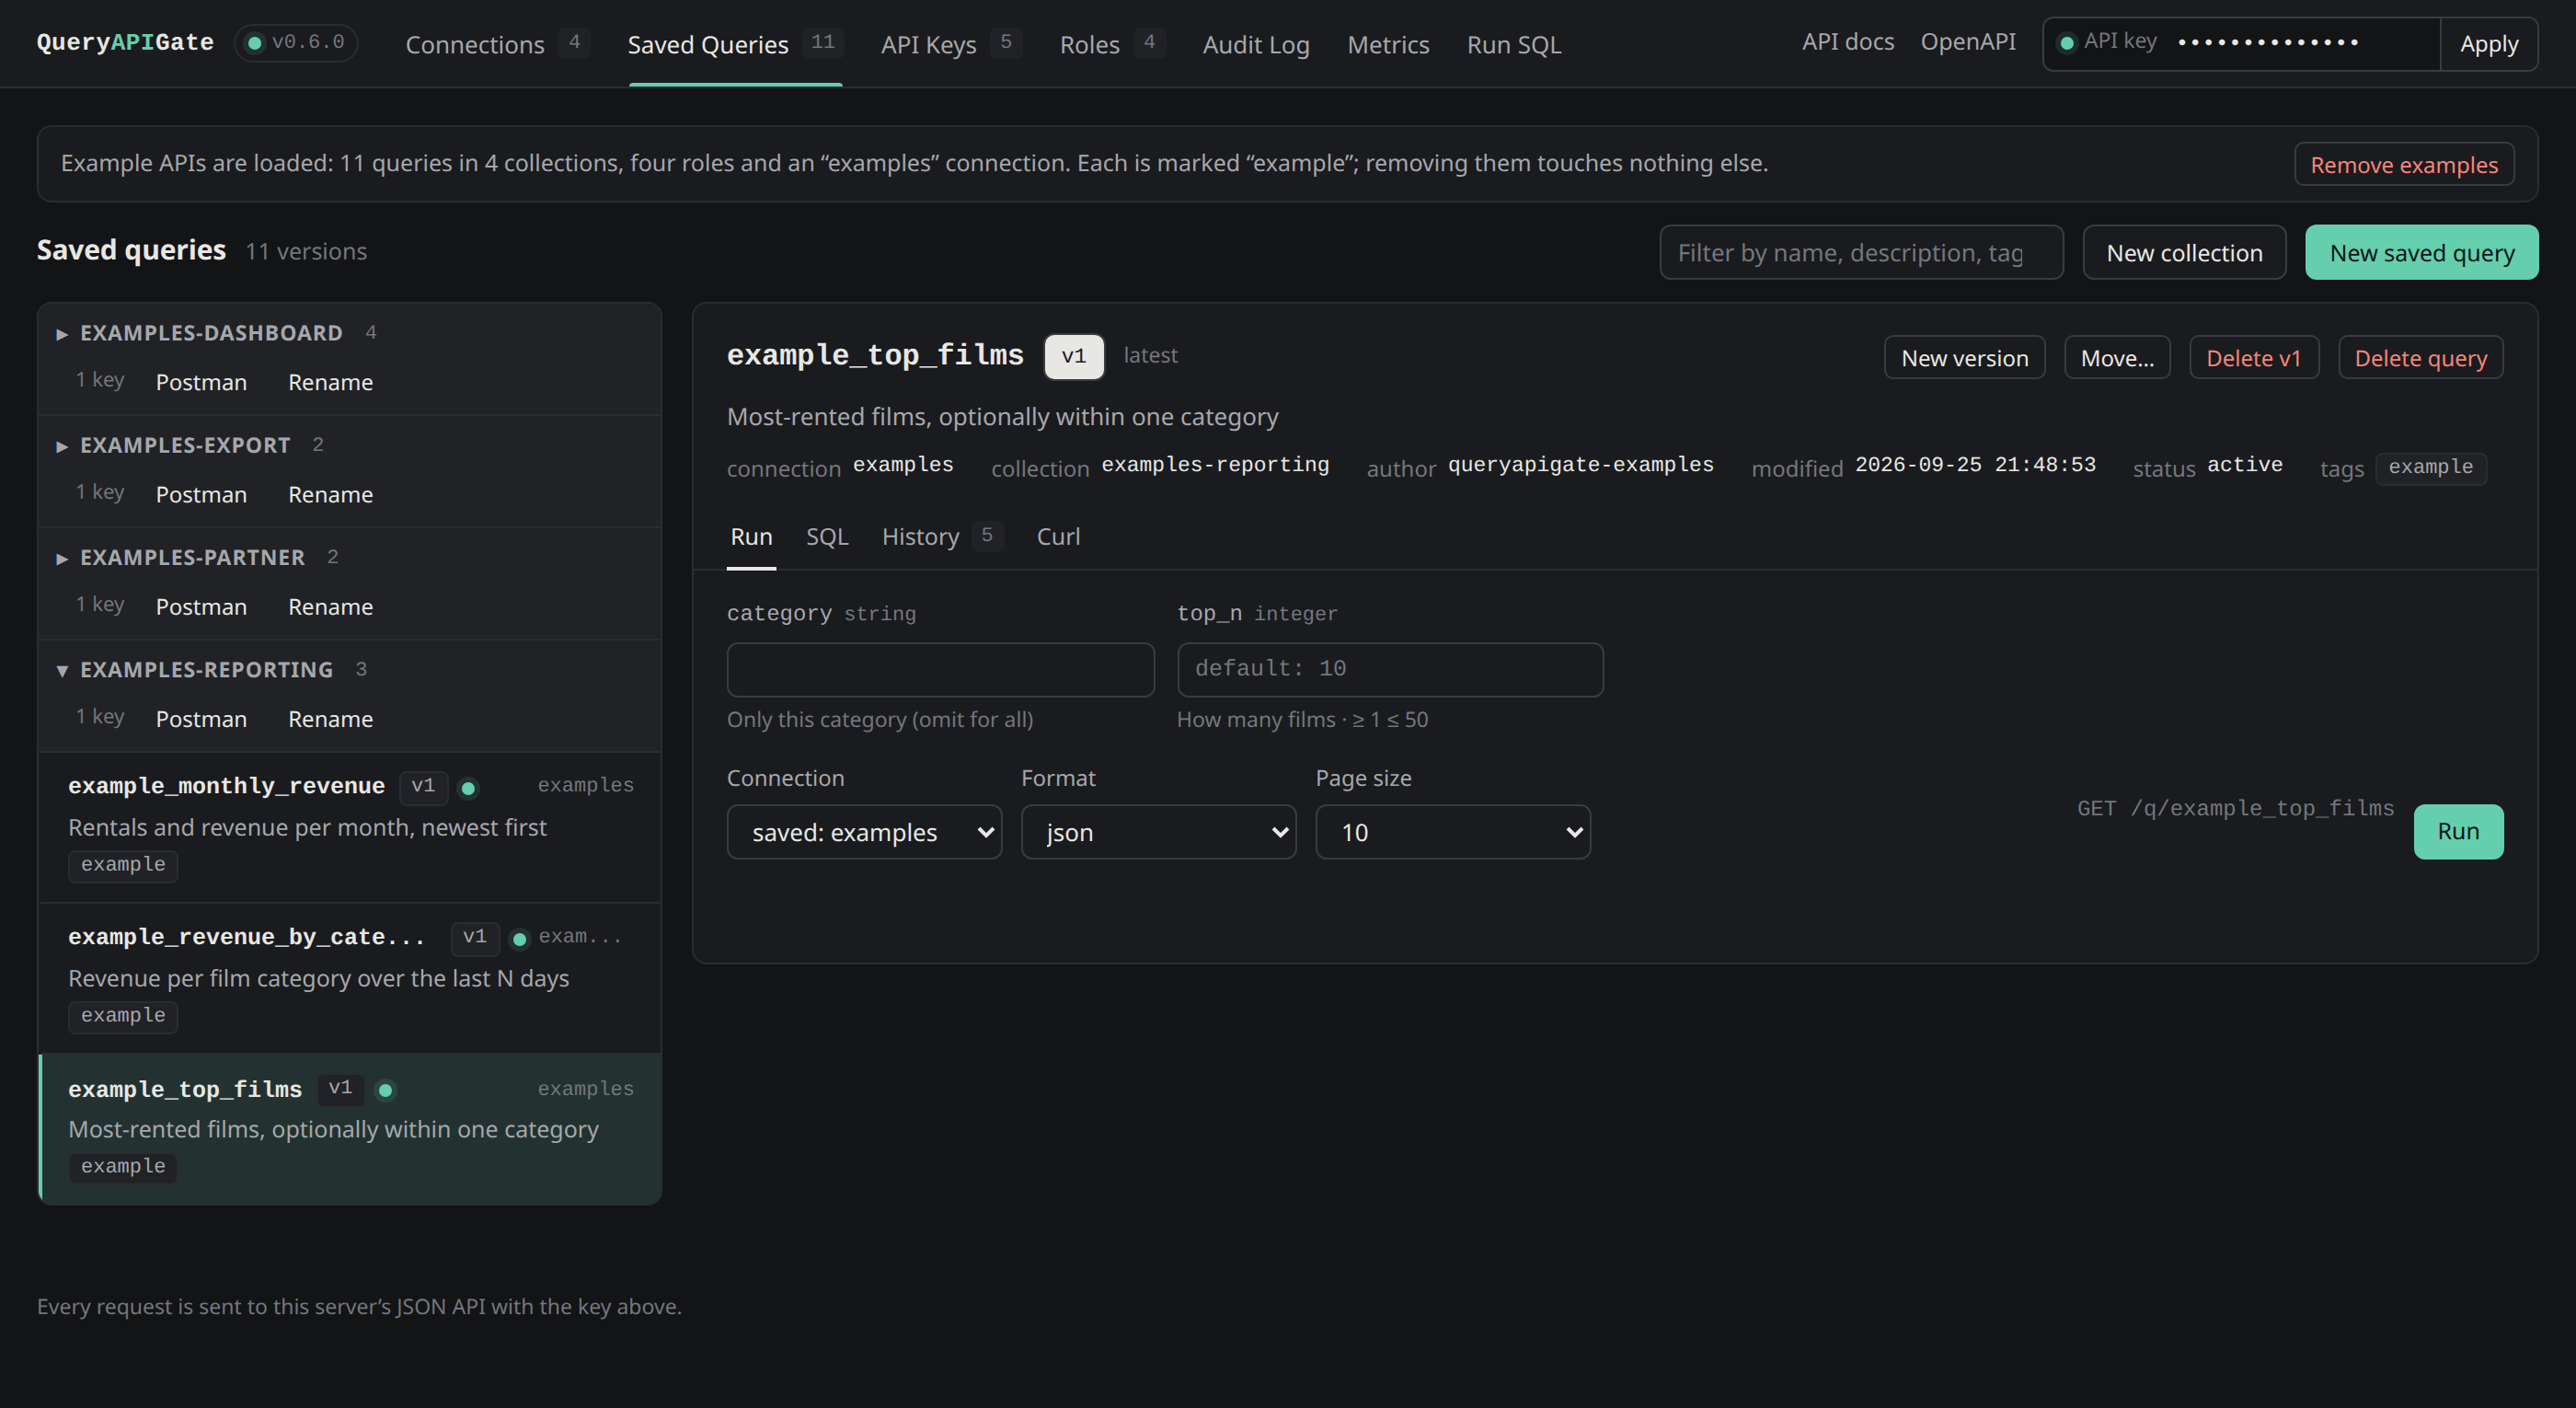Click the green status dot for example_top_films
Image resolution: width=2576 pixels, height=1408 pixels.
pyautogui.click(x=385, y=1090)
